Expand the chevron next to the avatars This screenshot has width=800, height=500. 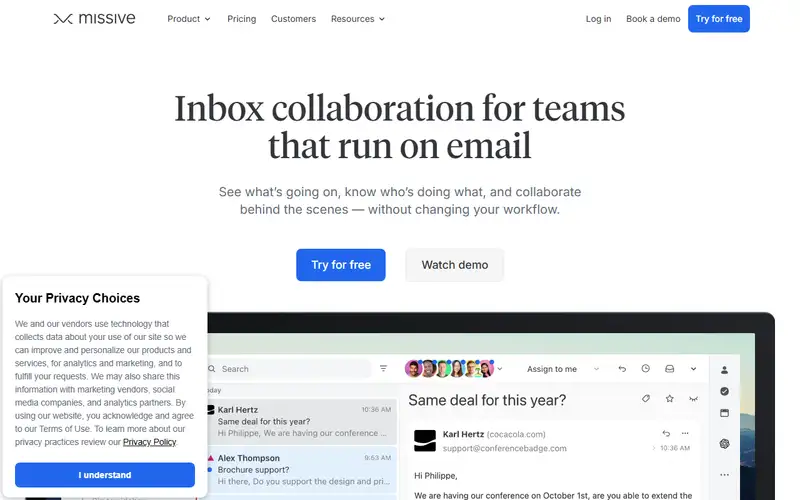click(x=500, y=369)
